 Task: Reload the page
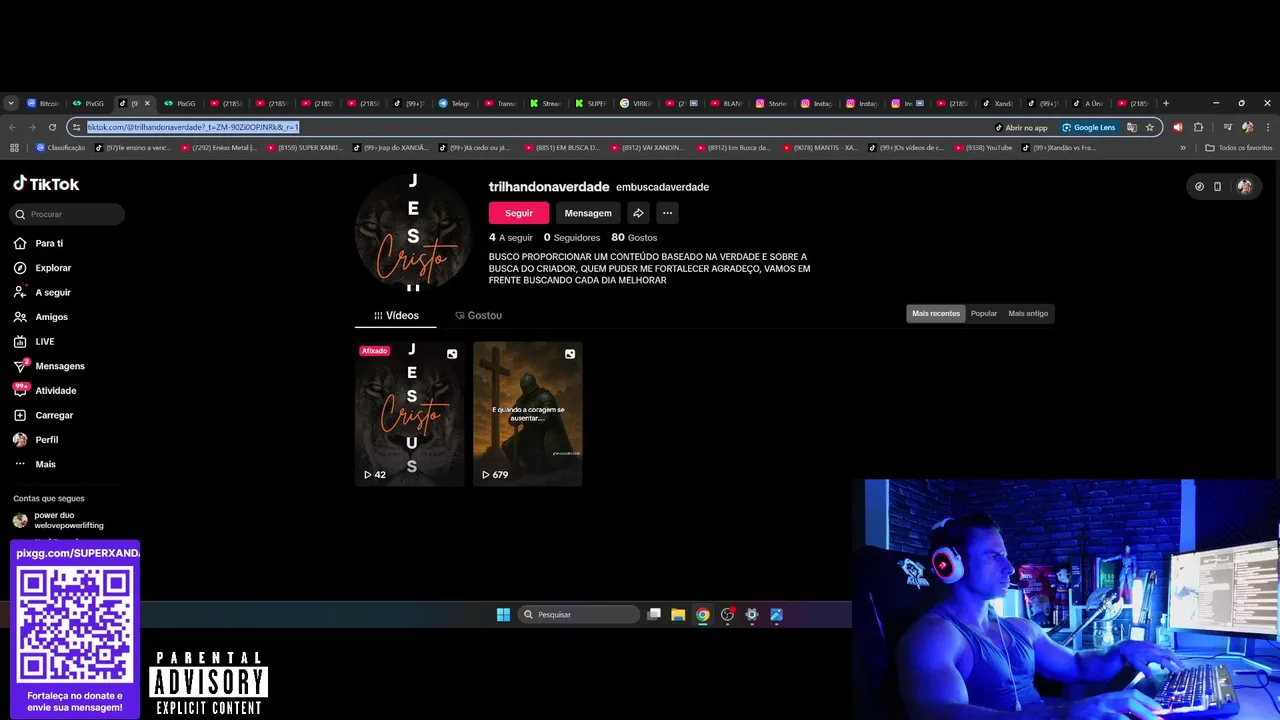[52, 127]
